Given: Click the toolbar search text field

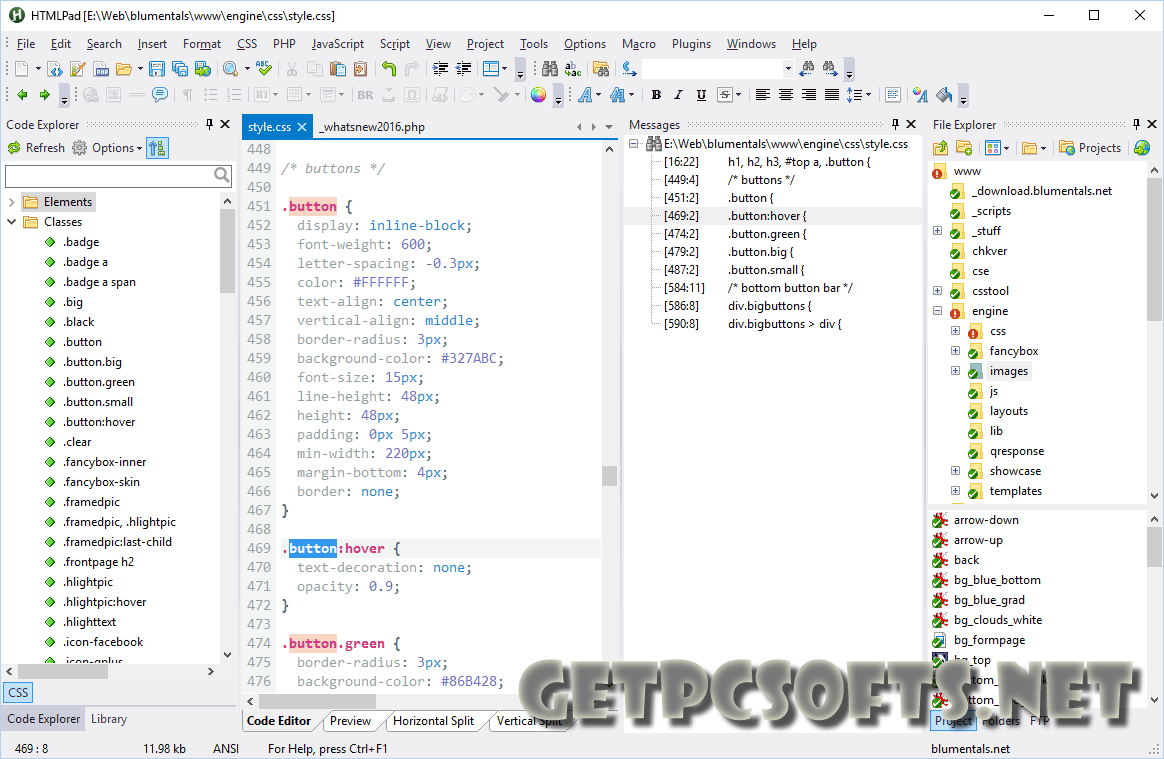Looking at the screenshot, I should click(x=711, y=69).
